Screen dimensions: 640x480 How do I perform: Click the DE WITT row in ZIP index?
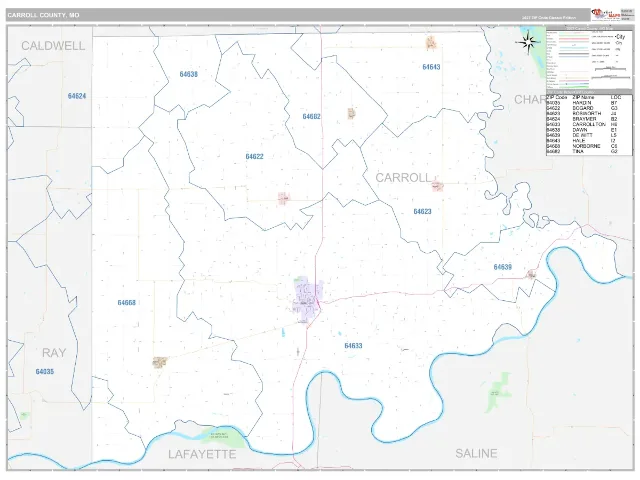pos(584,135)
